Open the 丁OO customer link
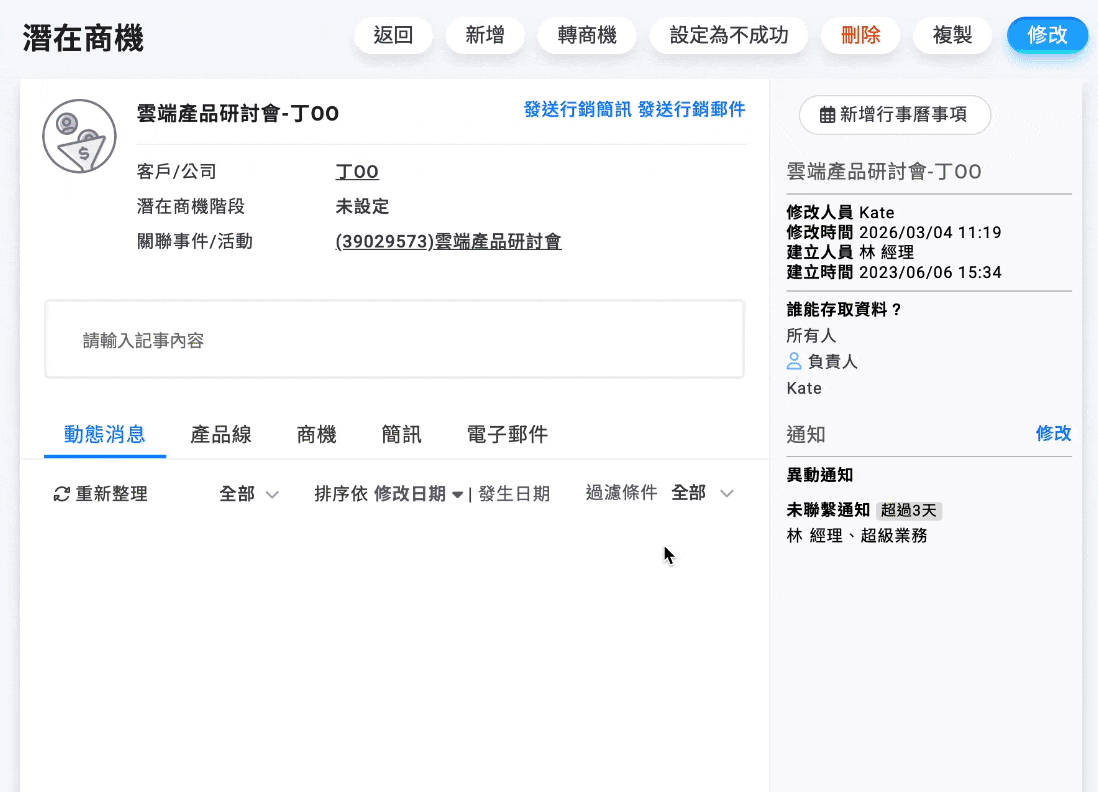 click(x=356, y=171)
